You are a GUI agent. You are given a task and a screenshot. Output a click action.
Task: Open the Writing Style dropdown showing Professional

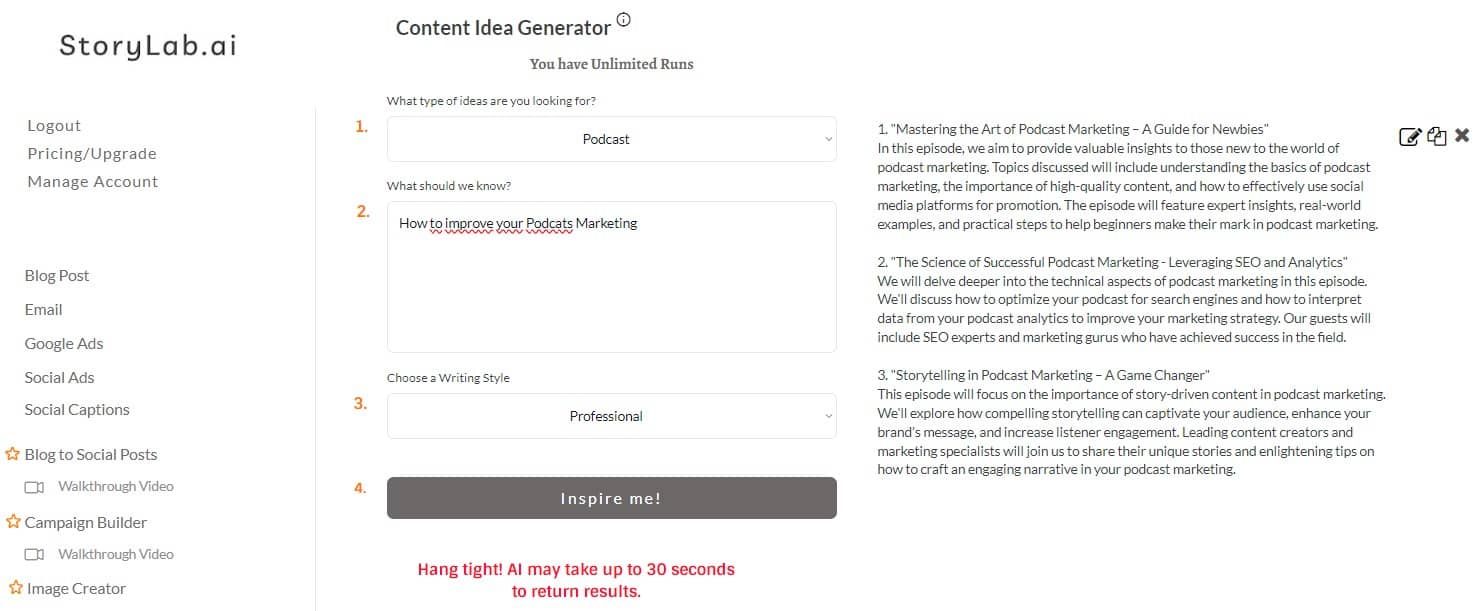pyautogui.click(x=610, y=416)
